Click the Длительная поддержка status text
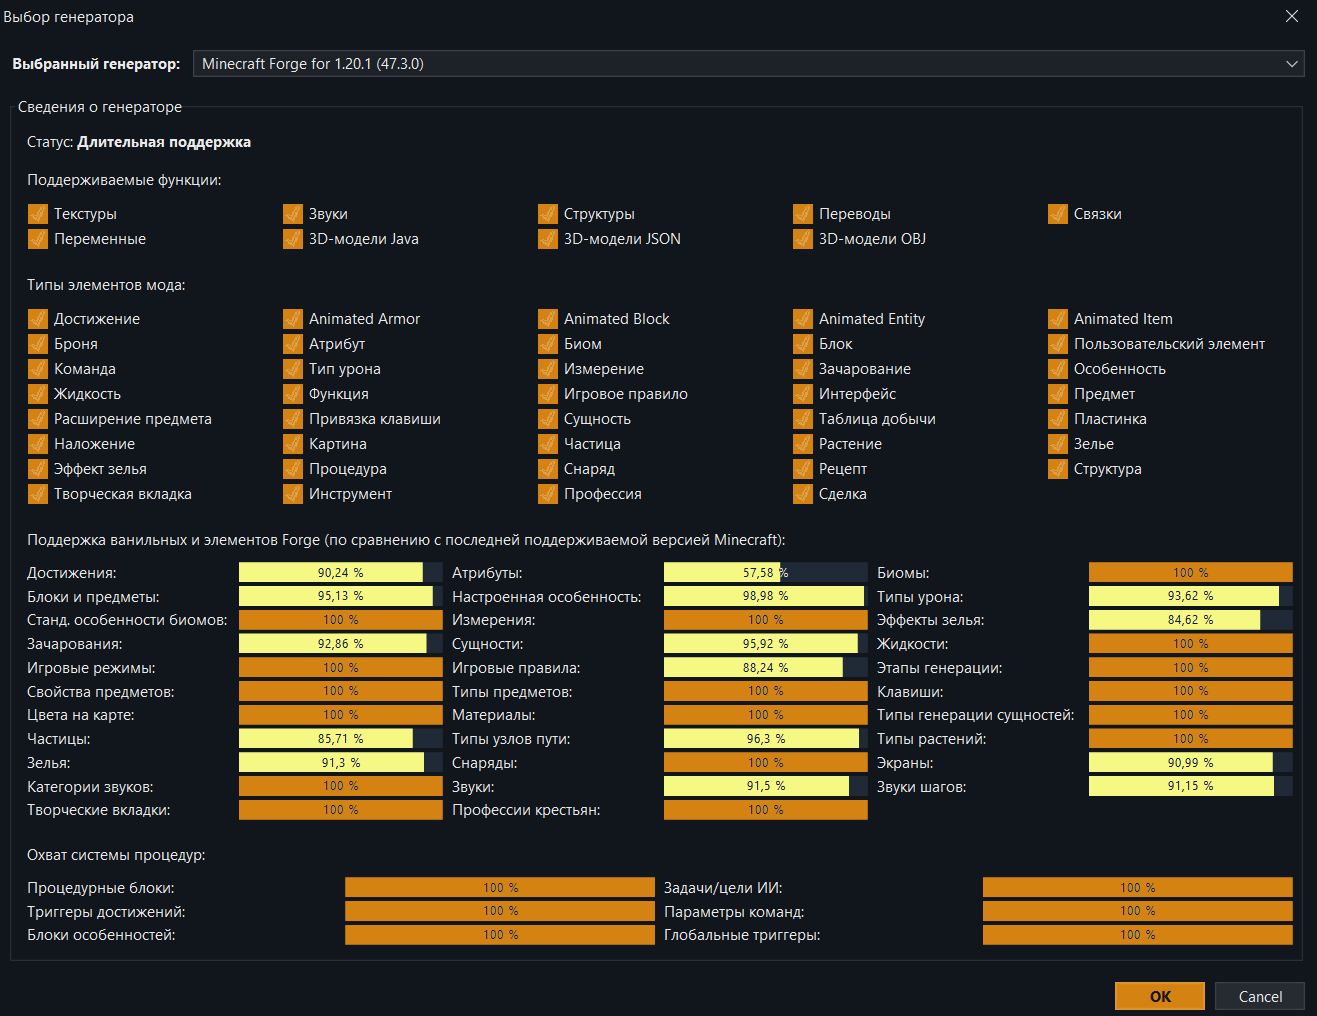 (164, 142)
